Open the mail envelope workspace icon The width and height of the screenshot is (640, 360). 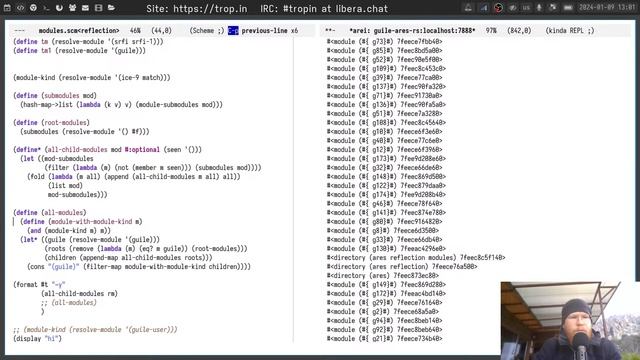click(x=85, y=8)
